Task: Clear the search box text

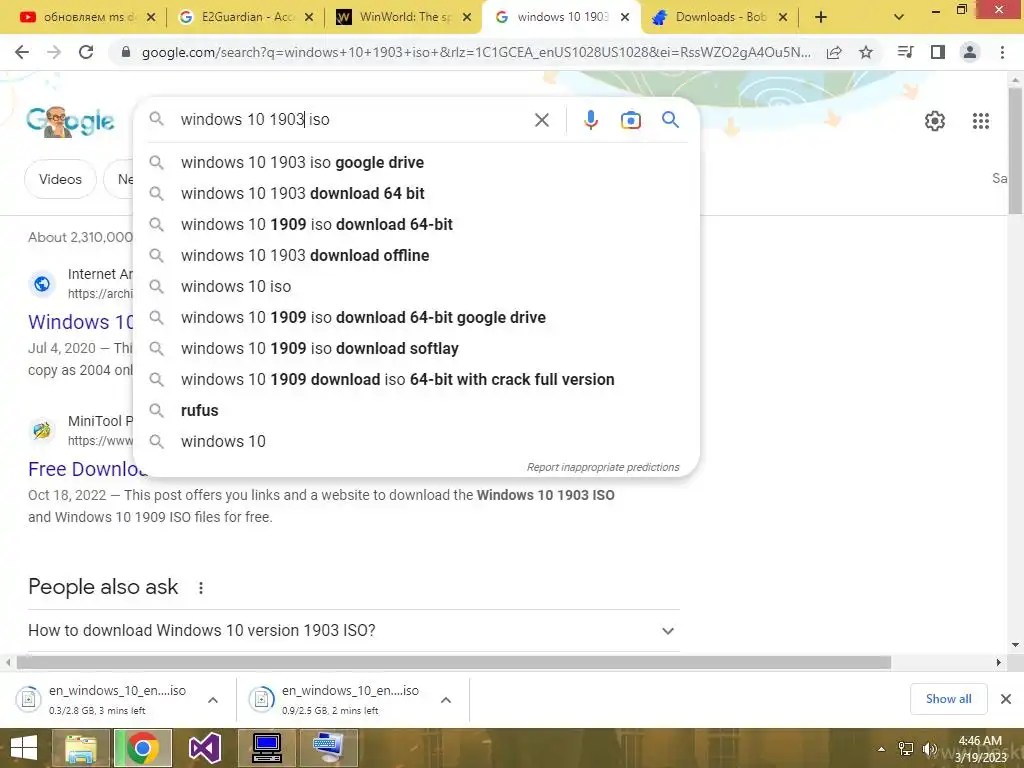Action: pos(541,120)
